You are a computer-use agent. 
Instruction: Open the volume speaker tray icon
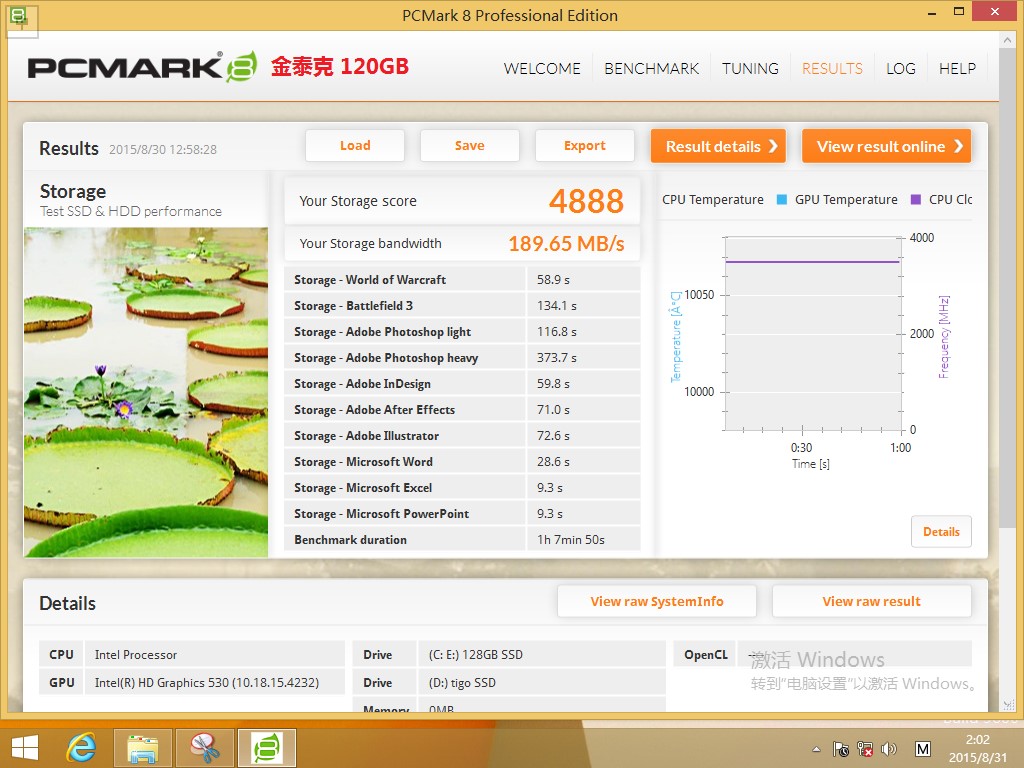click(889, 749)
